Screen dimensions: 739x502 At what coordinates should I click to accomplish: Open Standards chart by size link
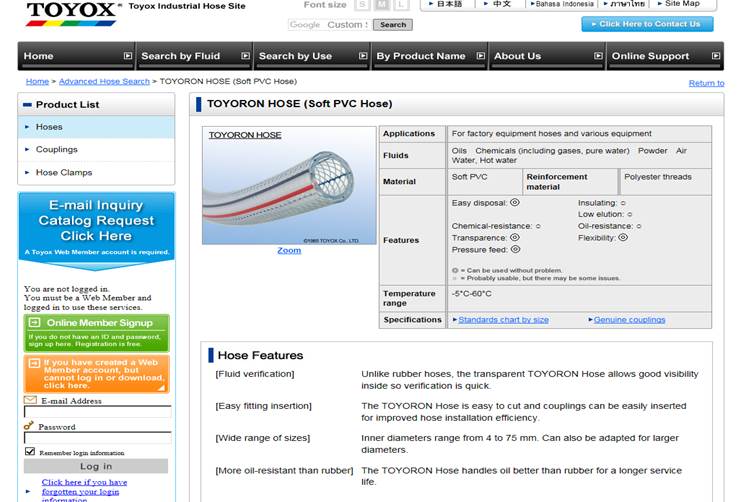[503, 320]
